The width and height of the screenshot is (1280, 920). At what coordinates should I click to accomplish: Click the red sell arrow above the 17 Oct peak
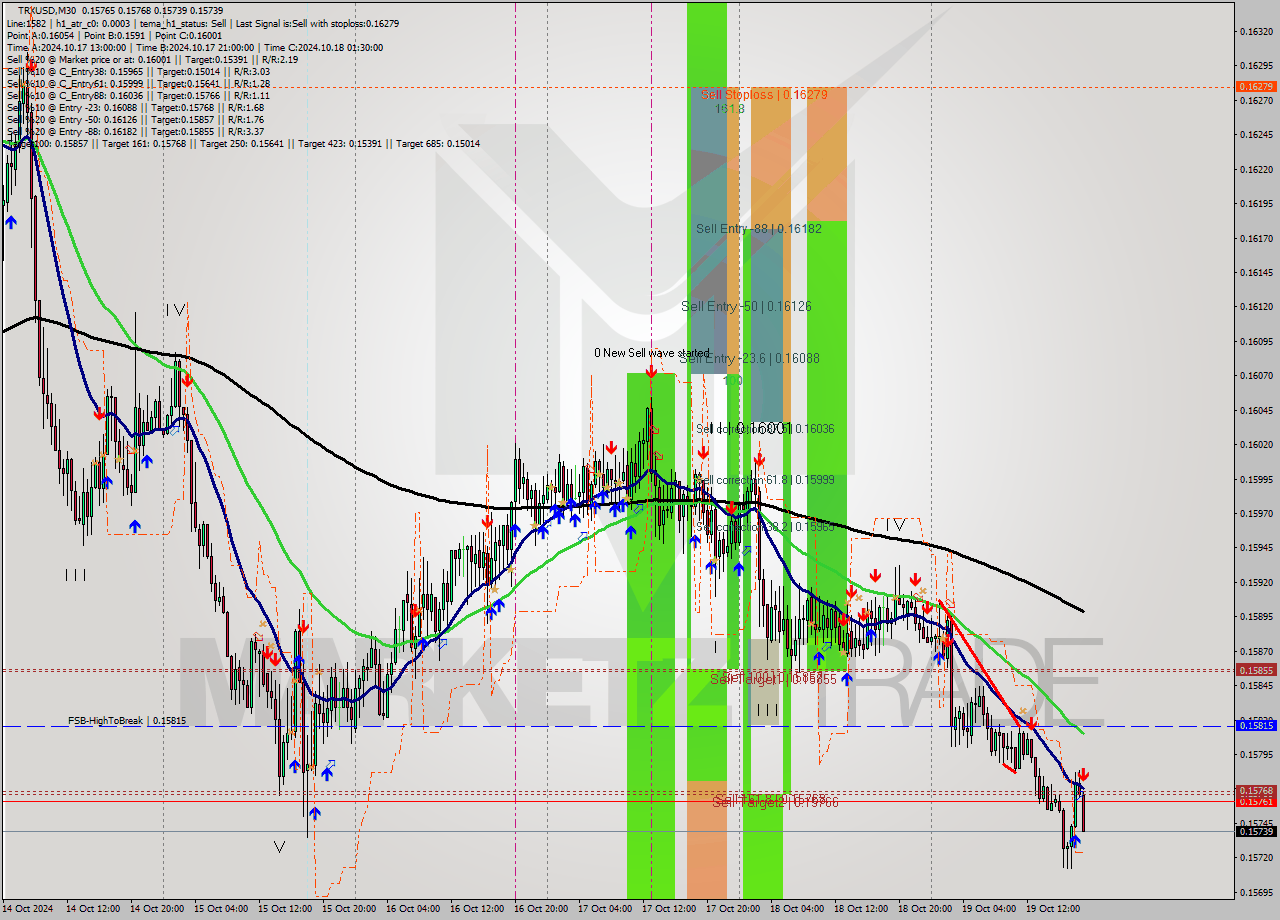[x=651, y=371]
